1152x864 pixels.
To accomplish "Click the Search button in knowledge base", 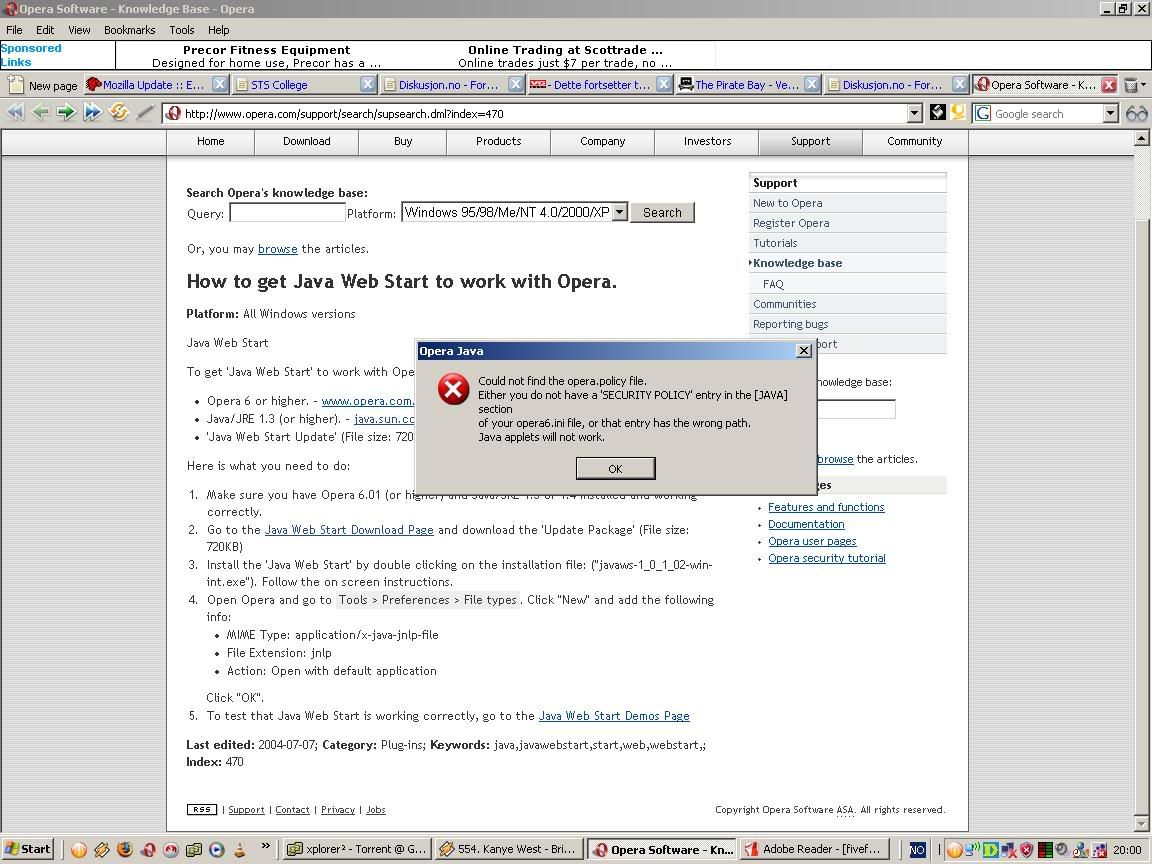I will (x=662, y=212).
